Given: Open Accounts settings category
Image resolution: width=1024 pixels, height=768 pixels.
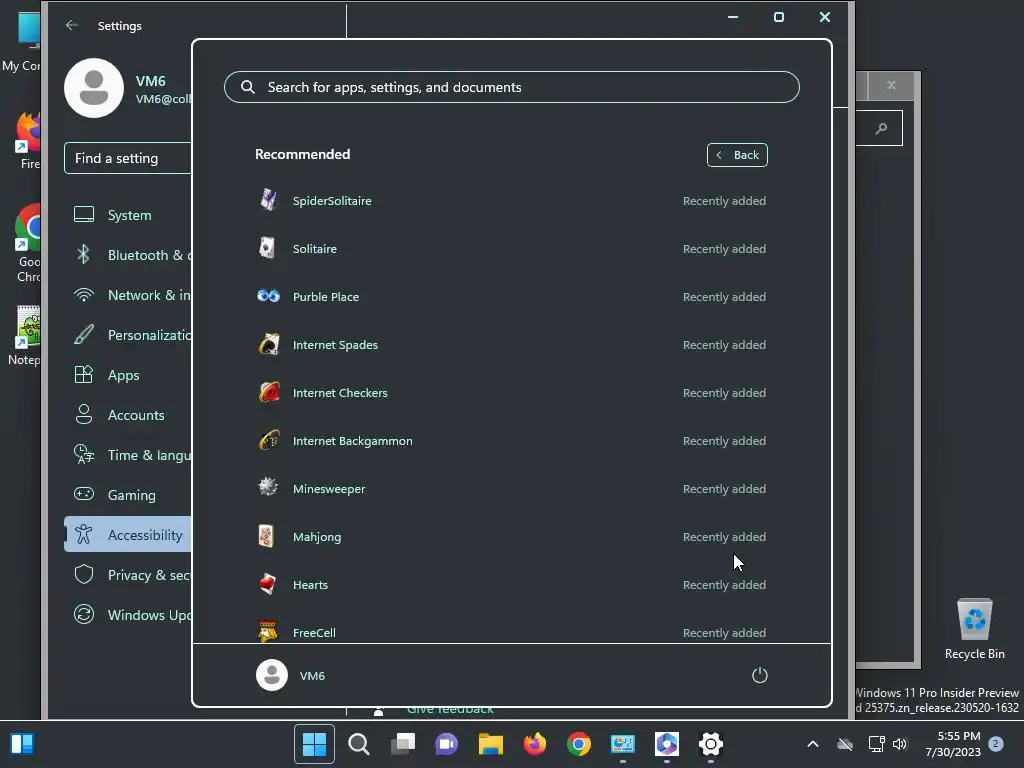Looking at the screenshot, I should pos(128,415).
